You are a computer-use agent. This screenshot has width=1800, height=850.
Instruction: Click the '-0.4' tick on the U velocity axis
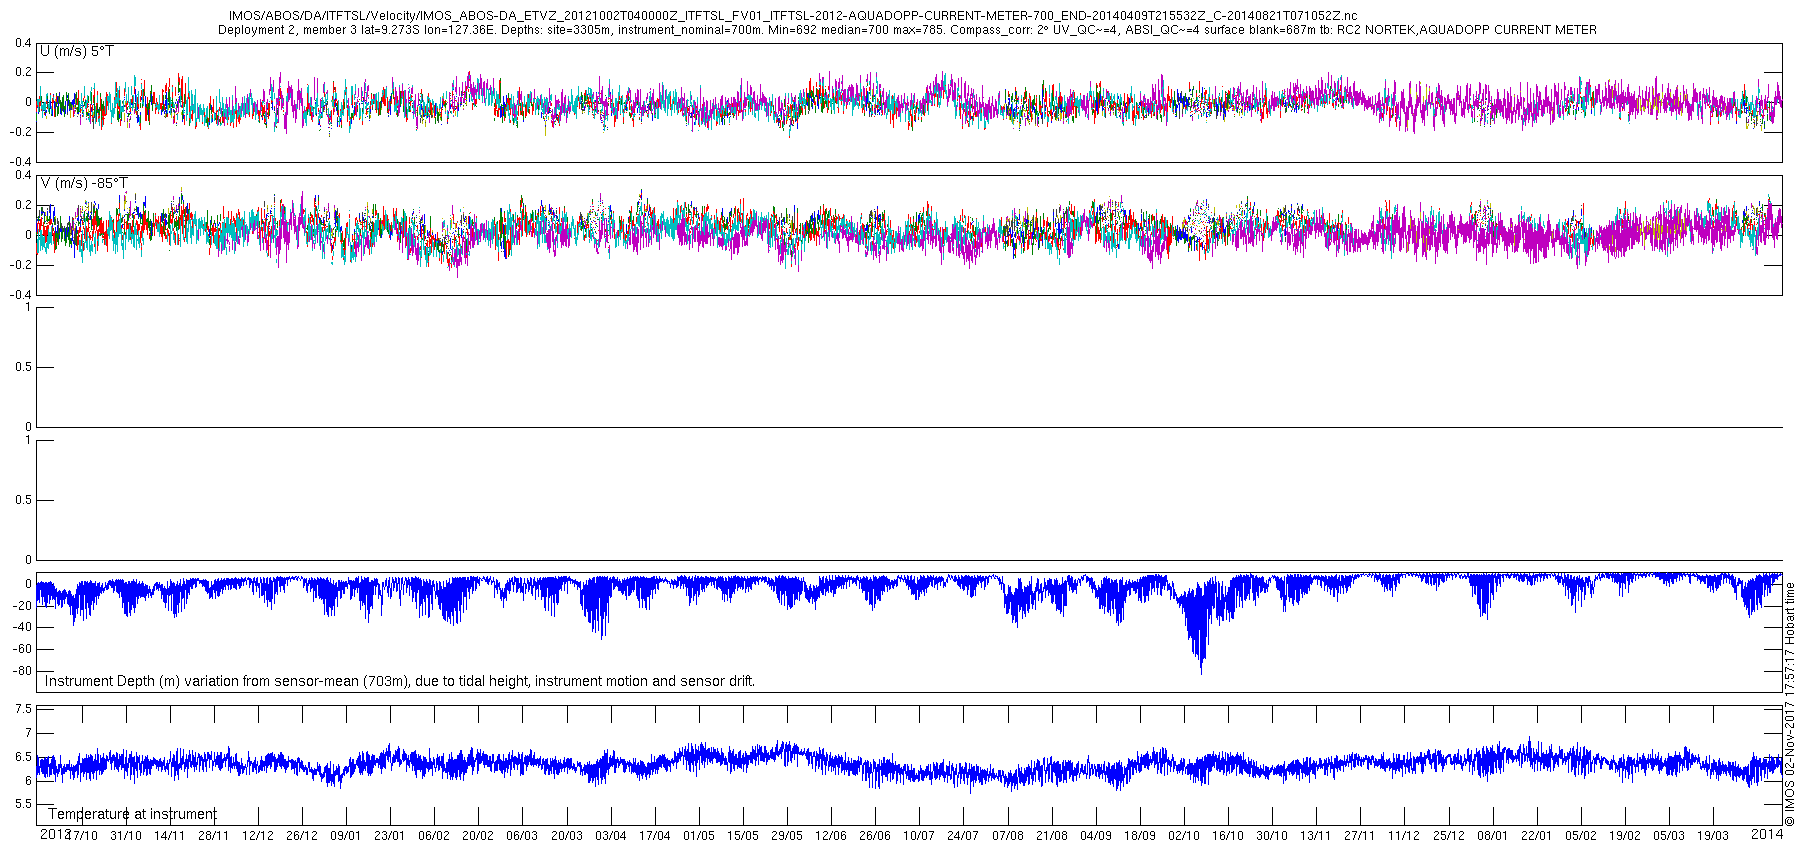click(22, 161)
